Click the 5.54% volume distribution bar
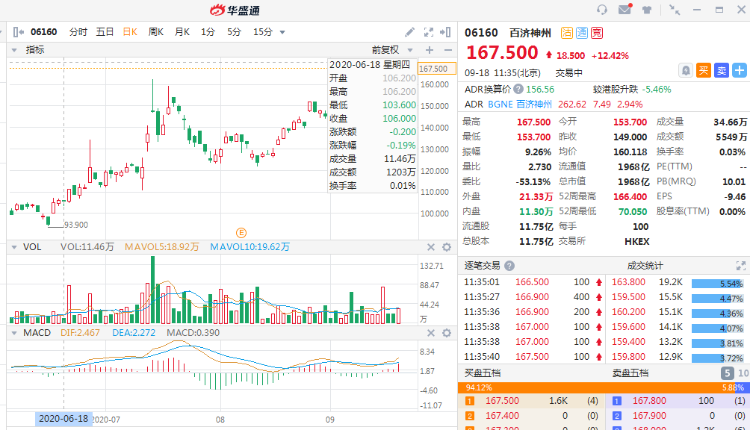Screen dimensions: 750x430 [717, 284]
